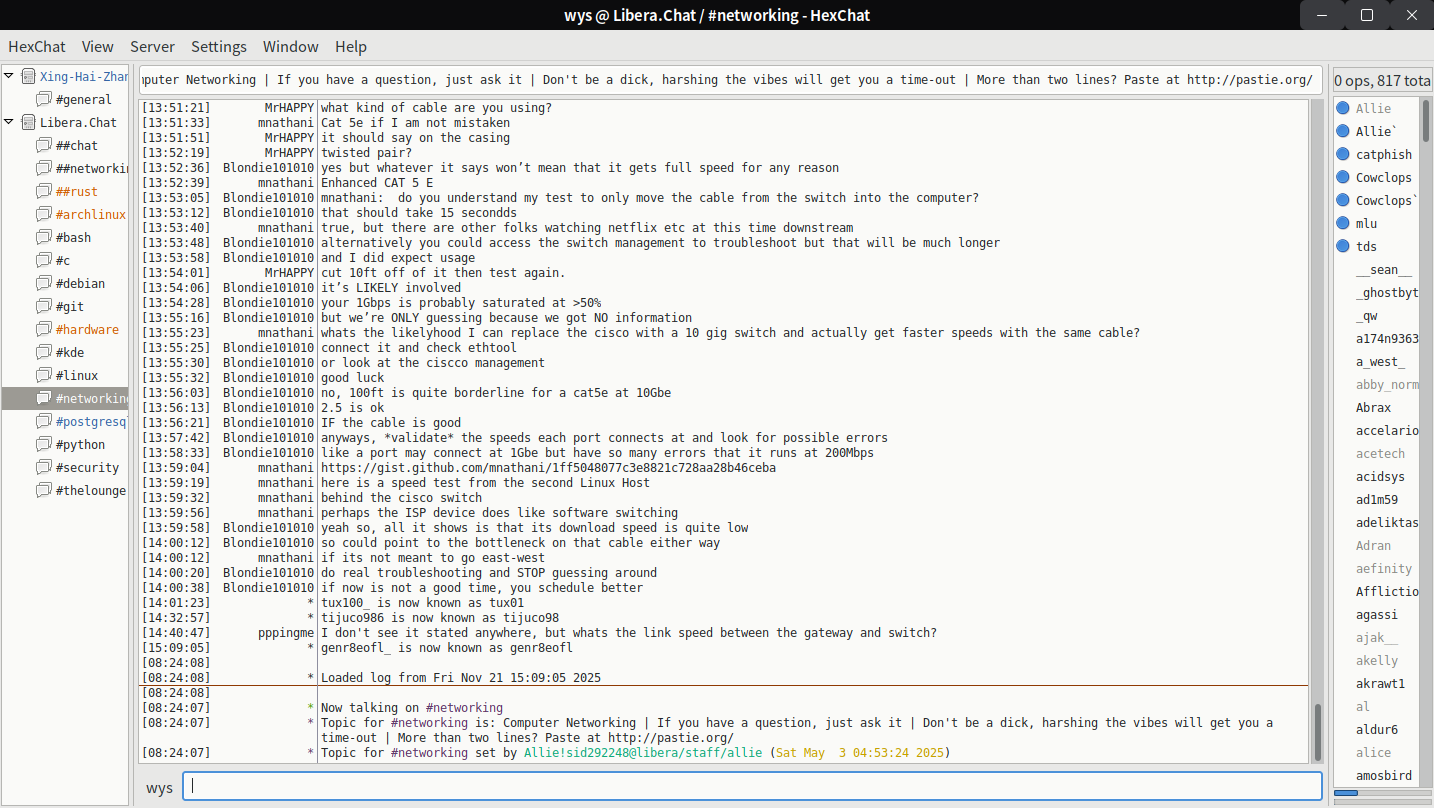Collapse the Xing-Hai-Zhan server tree

click(x=10, y=76)
